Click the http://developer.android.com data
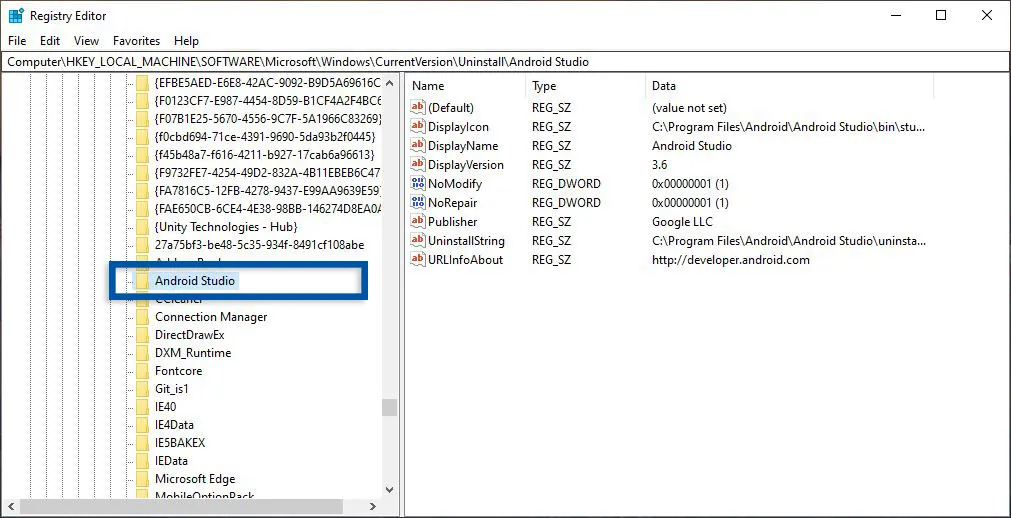The height and width of the screenshot is (518, 1011). pyautogui.click(x=731, y=260)
